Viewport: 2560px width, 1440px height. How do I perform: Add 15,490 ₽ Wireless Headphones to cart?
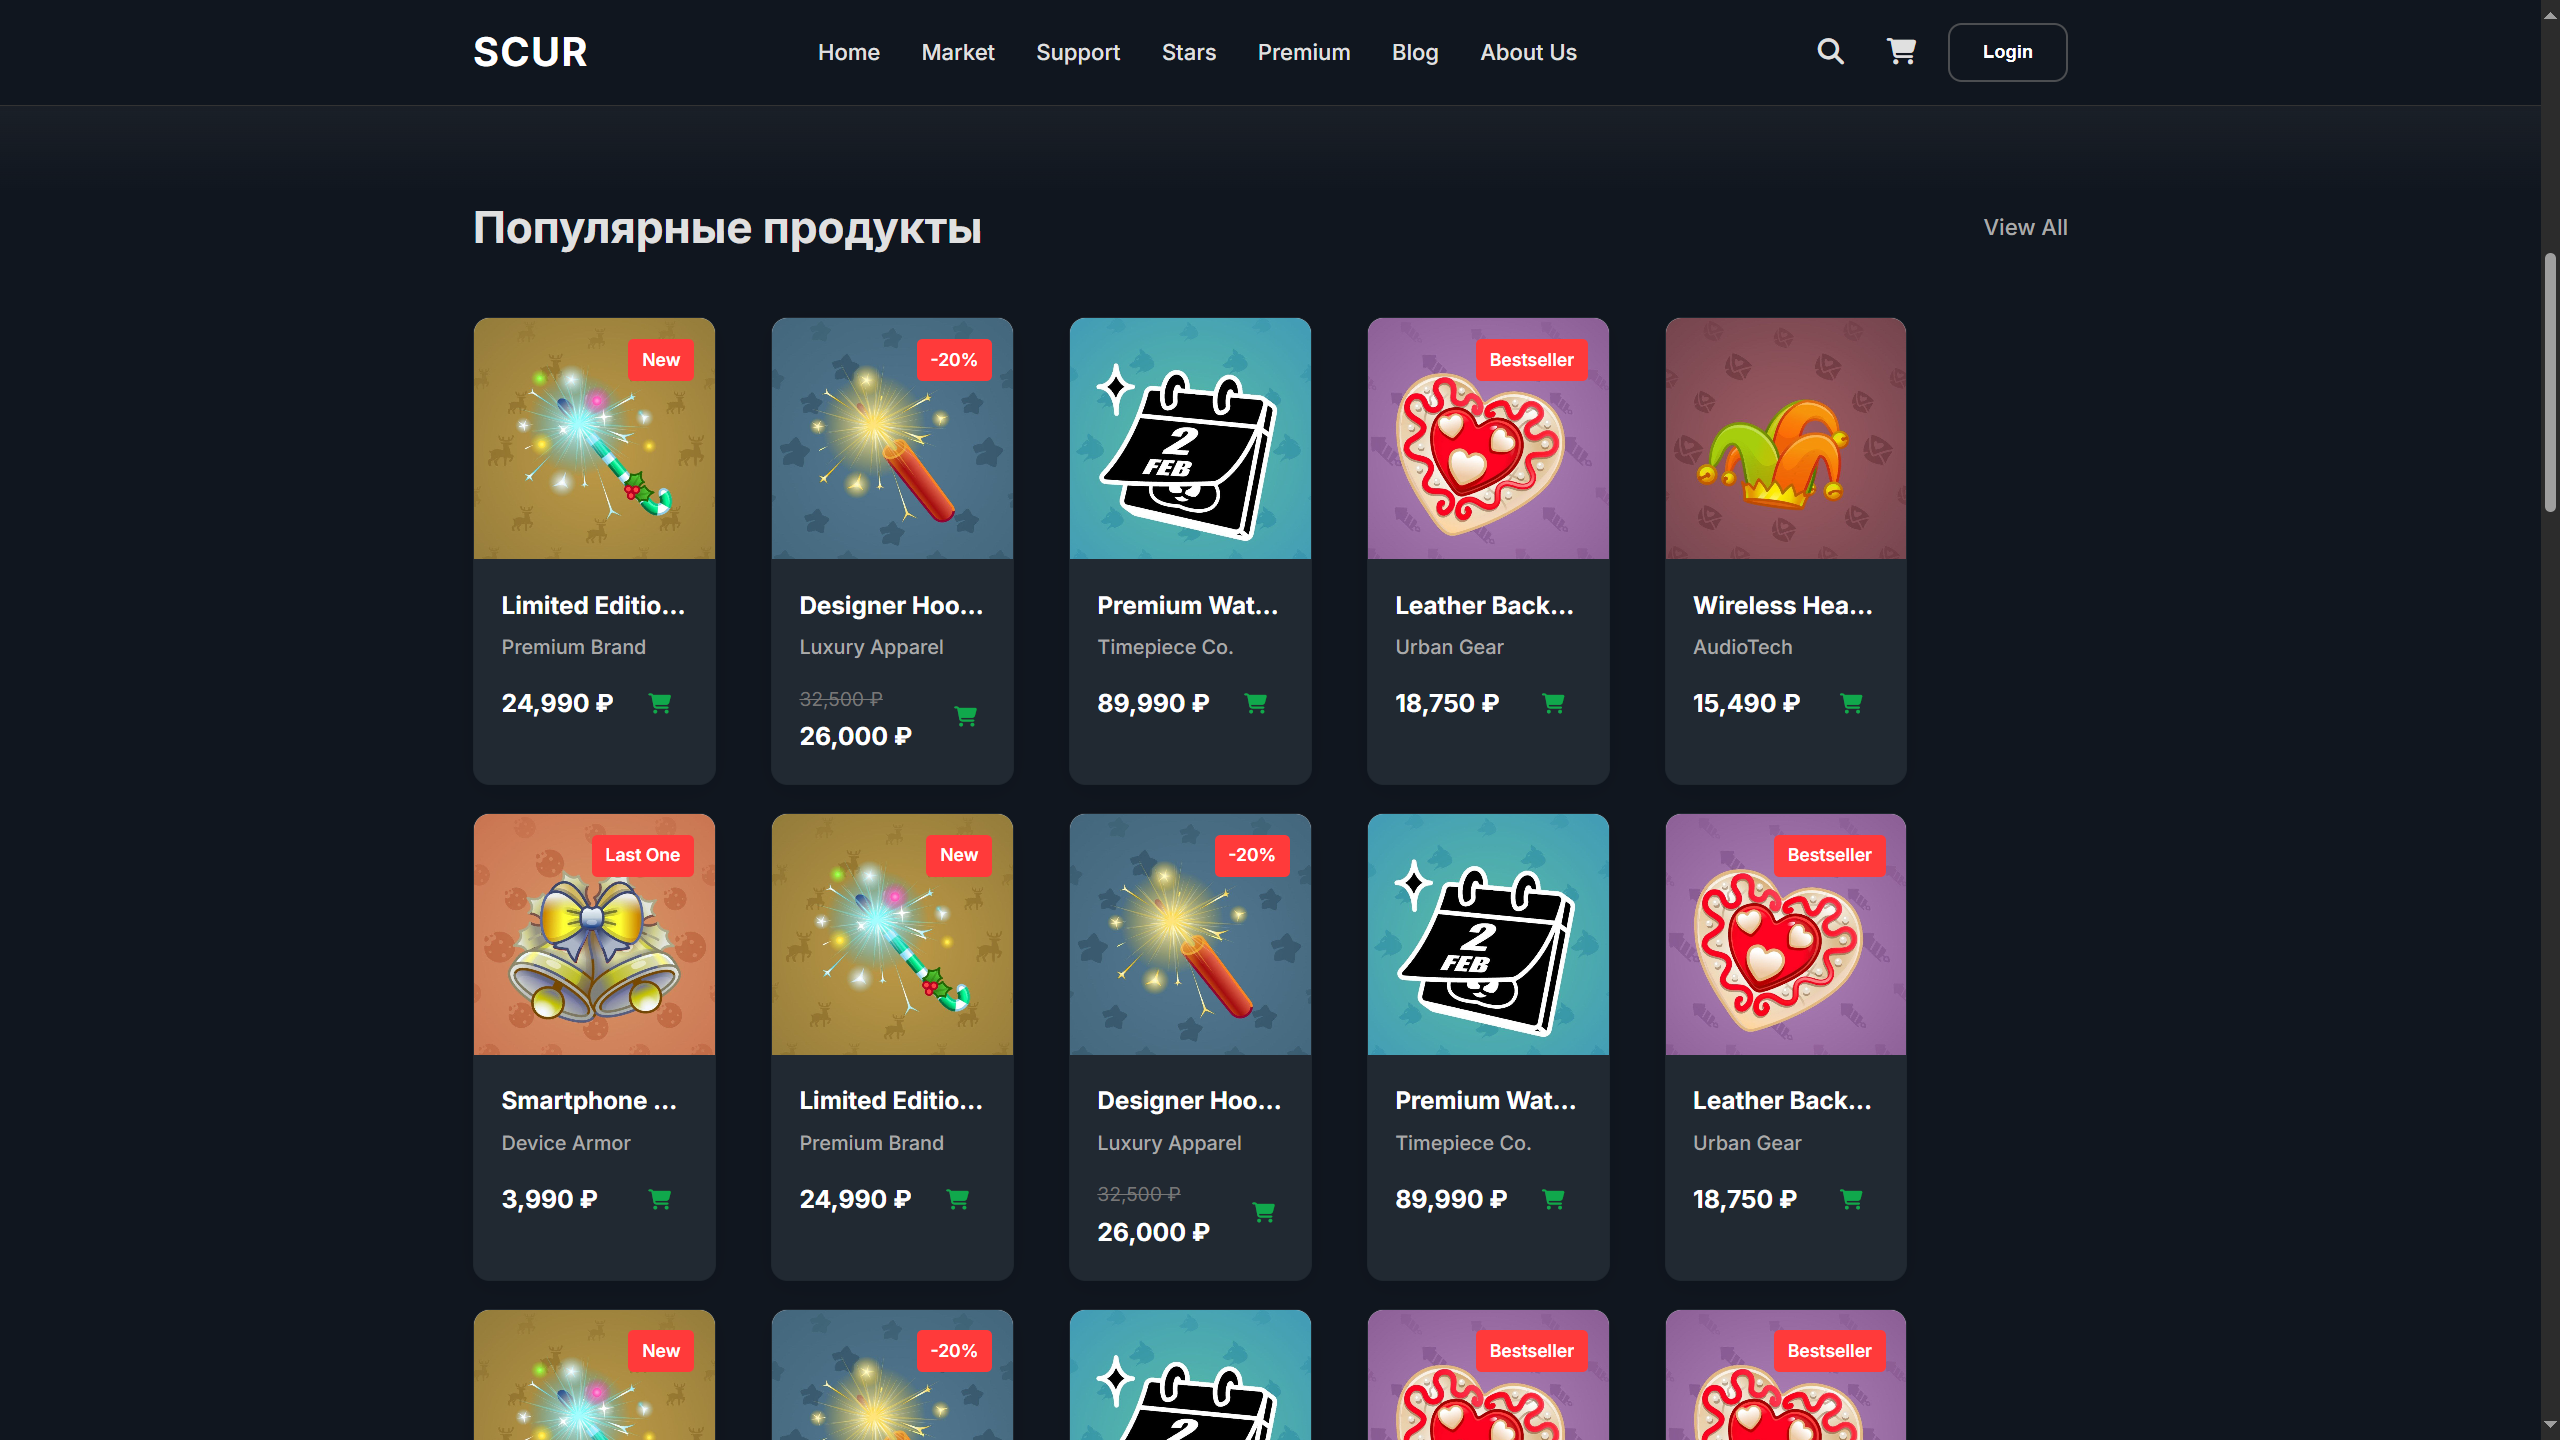1851,703
